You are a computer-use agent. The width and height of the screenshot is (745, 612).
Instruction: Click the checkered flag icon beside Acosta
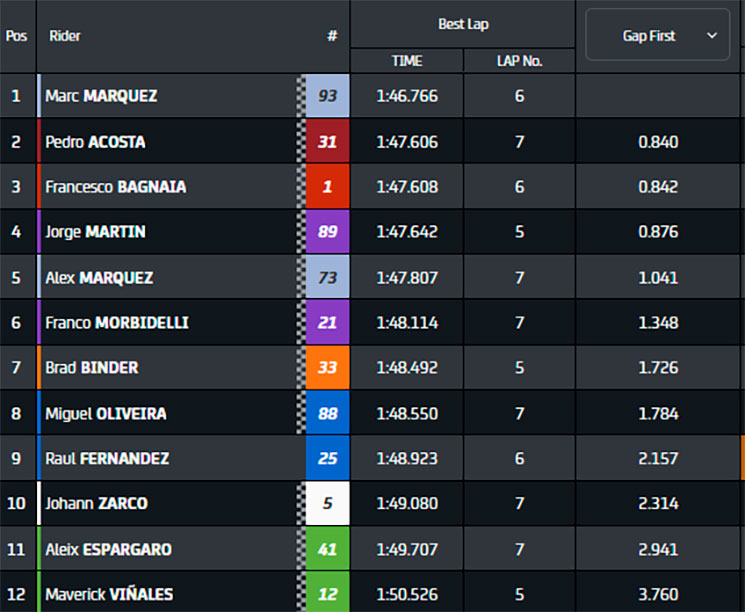coord(301,141)
